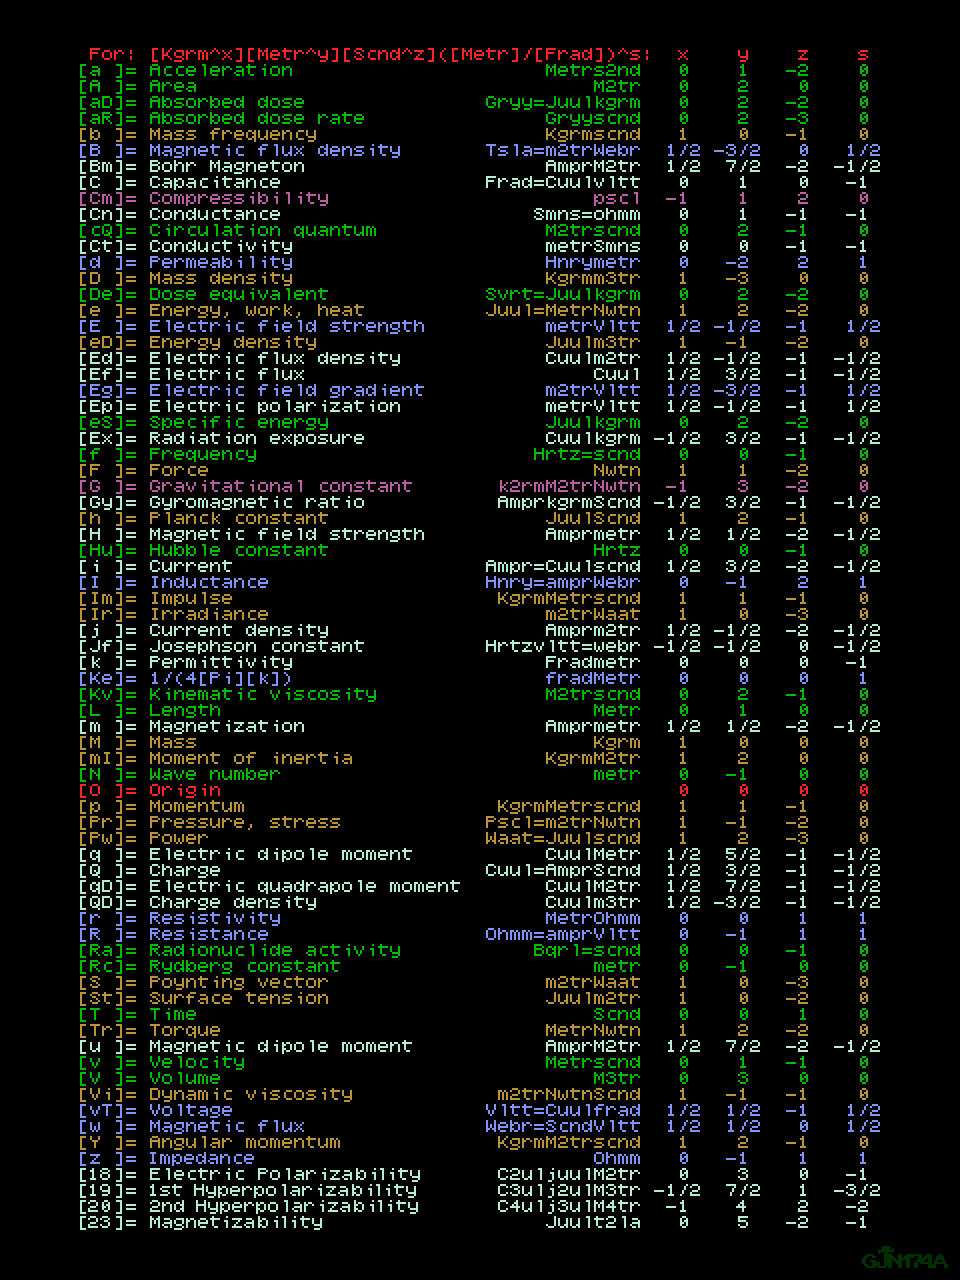Select the red Origin entry
Viewport: 960px width, 1280px height.
tap(184, 790)
